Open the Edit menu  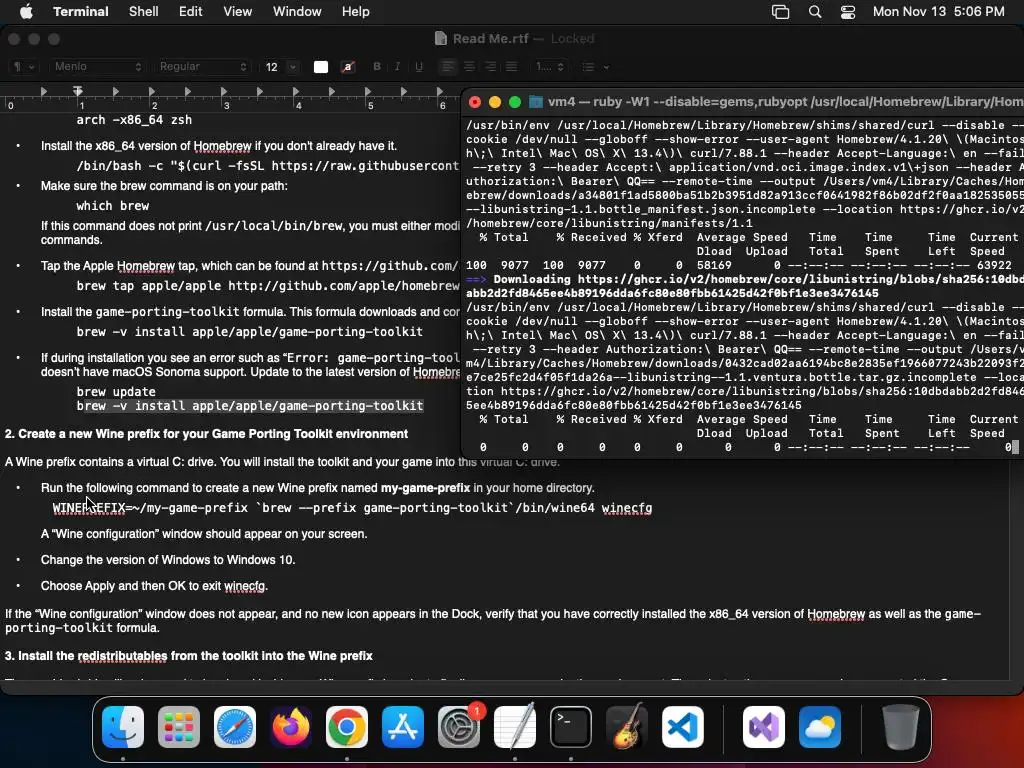click(191, 11)
